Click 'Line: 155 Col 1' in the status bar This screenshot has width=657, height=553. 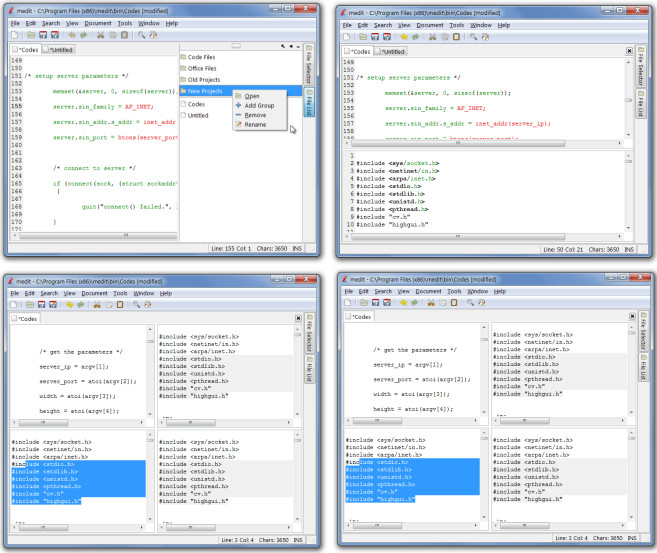tap(231, 248)
